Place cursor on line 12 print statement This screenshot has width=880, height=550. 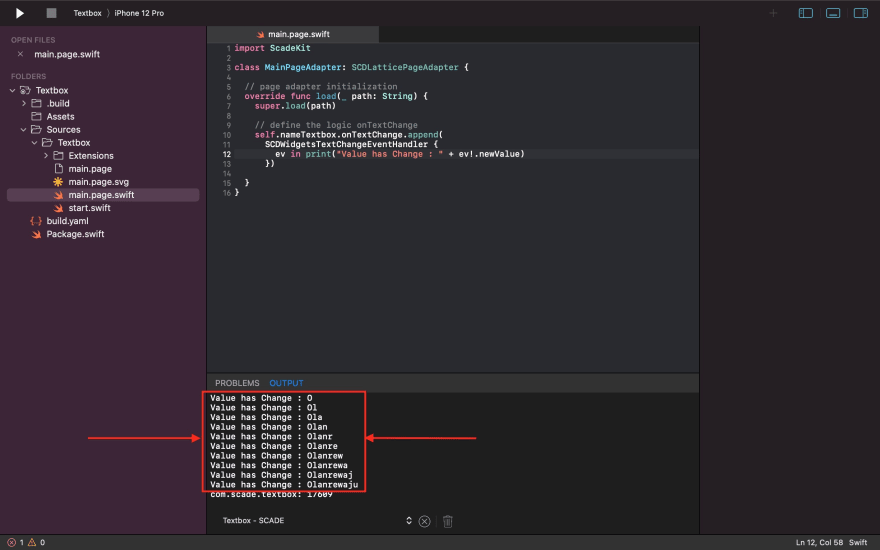[400, 154]
